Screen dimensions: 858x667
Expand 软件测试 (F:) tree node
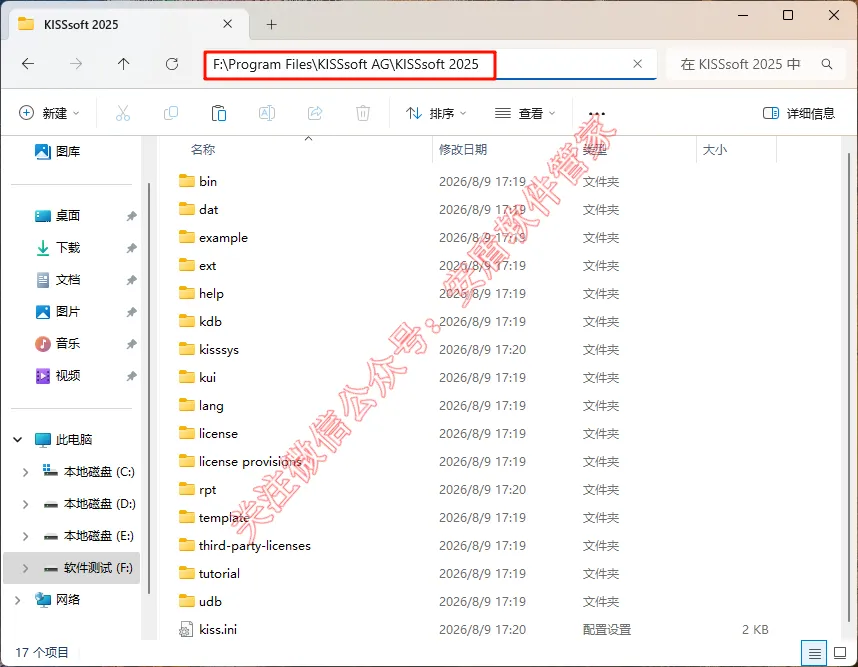[x=25, y=569]
